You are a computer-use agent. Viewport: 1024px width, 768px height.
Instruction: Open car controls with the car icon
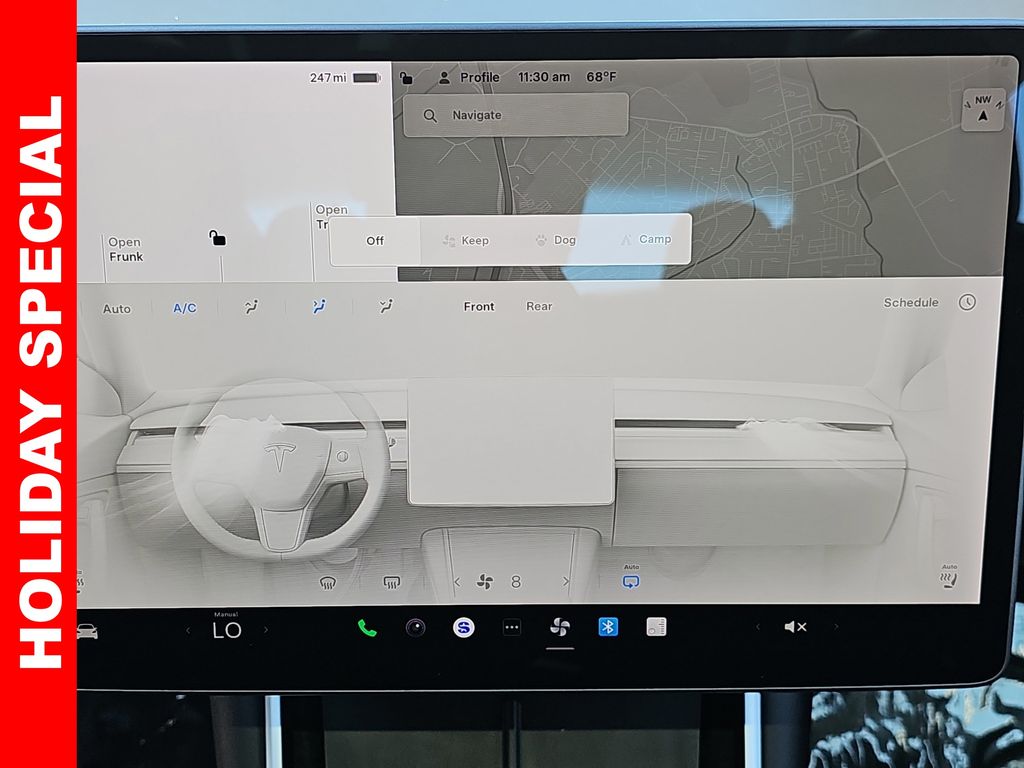point(88,631)
